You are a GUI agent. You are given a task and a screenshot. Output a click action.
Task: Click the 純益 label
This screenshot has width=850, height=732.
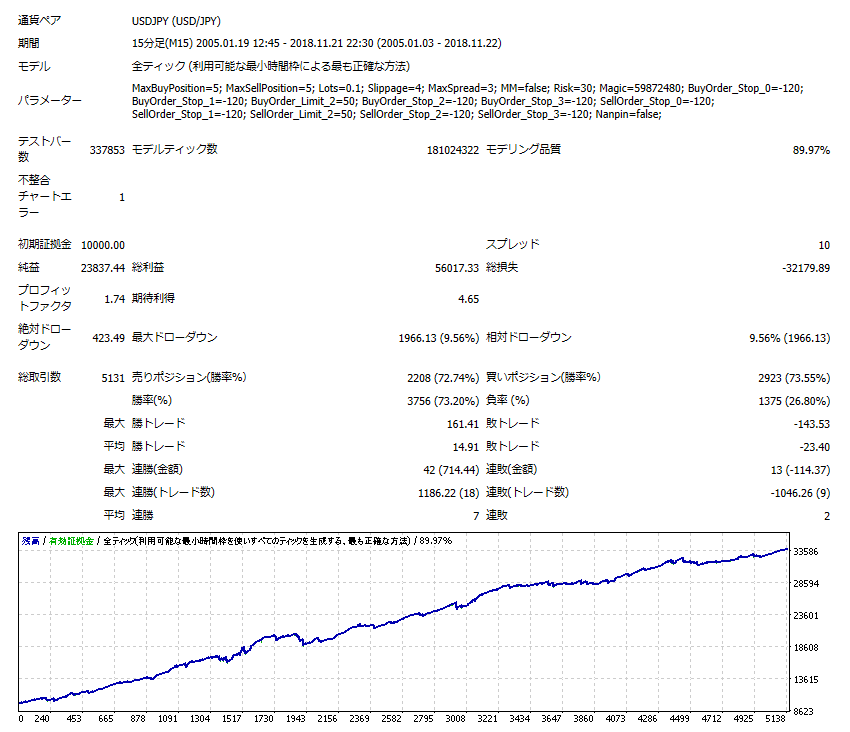click(29, 267)
